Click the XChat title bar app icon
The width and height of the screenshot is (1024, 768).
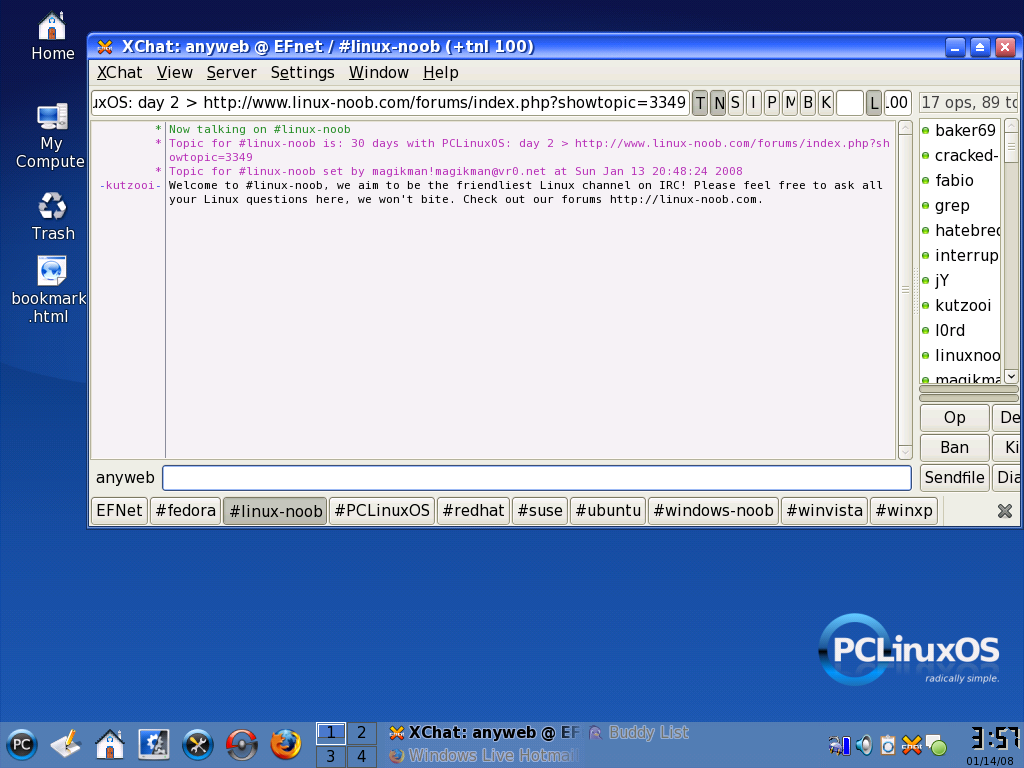104,47
